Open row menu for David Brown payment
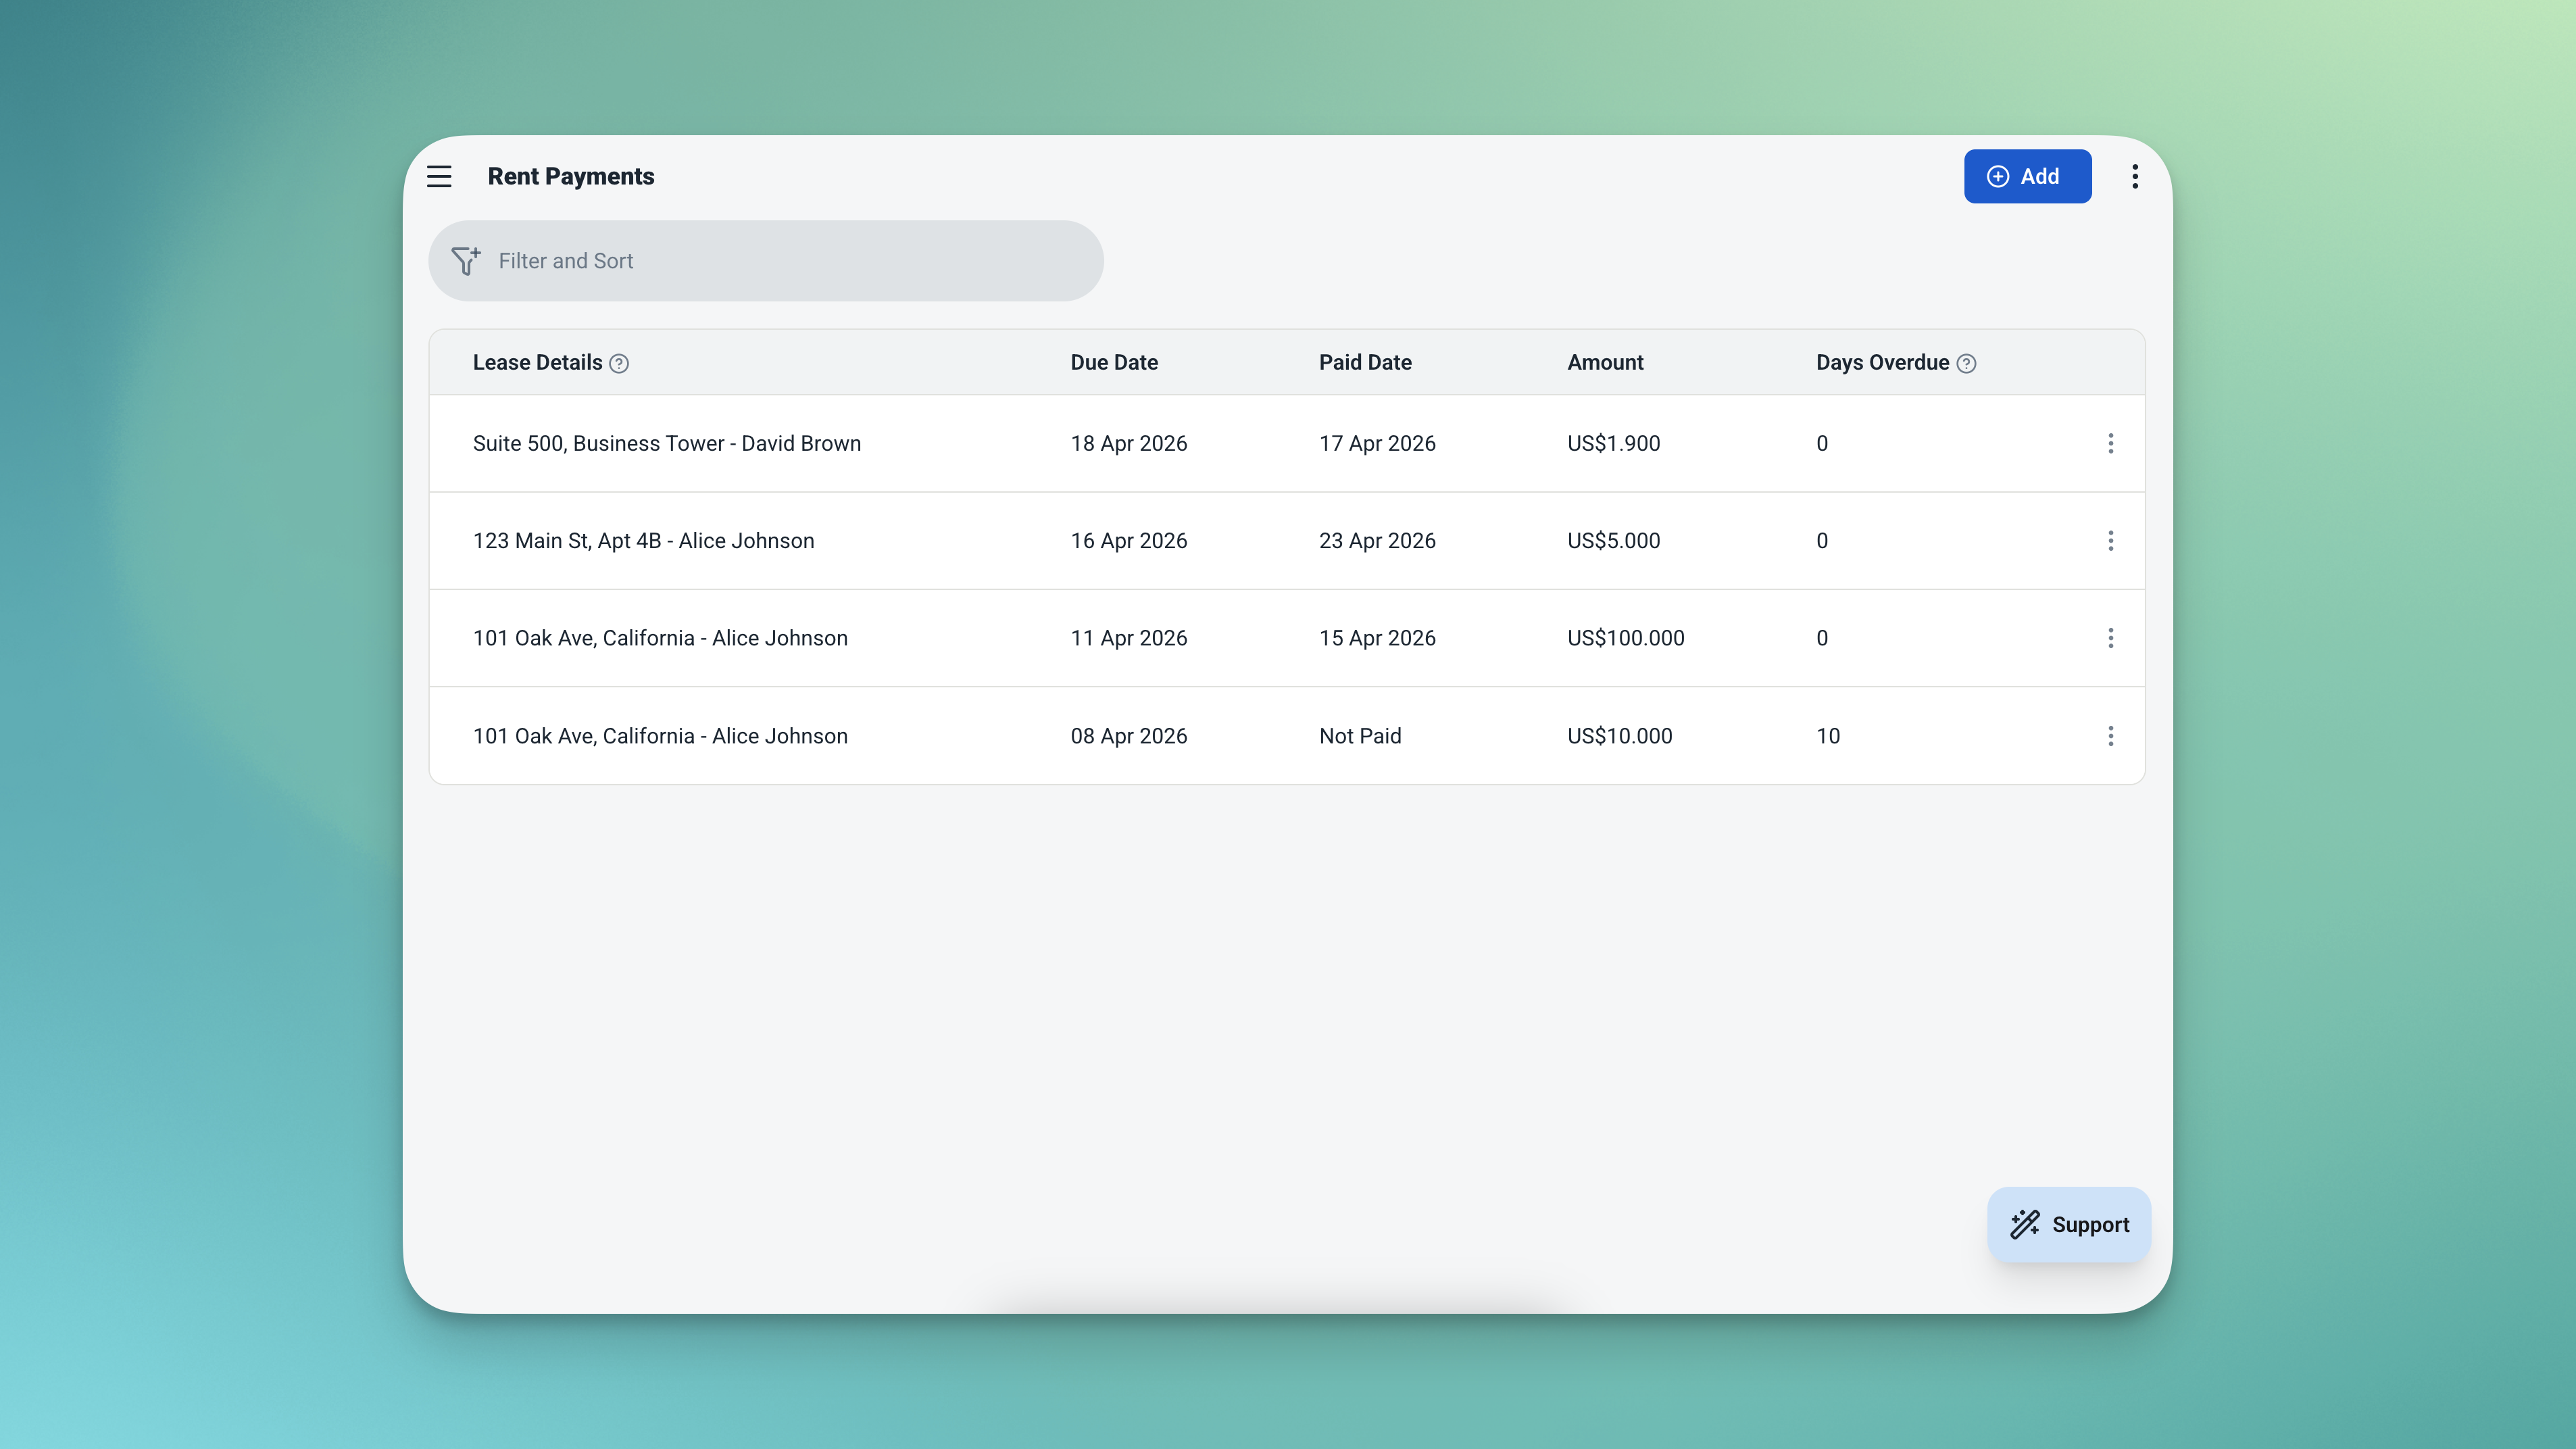This screenshot has width=2576, height=1449. pyautogui.click(x=2110, y=443)
